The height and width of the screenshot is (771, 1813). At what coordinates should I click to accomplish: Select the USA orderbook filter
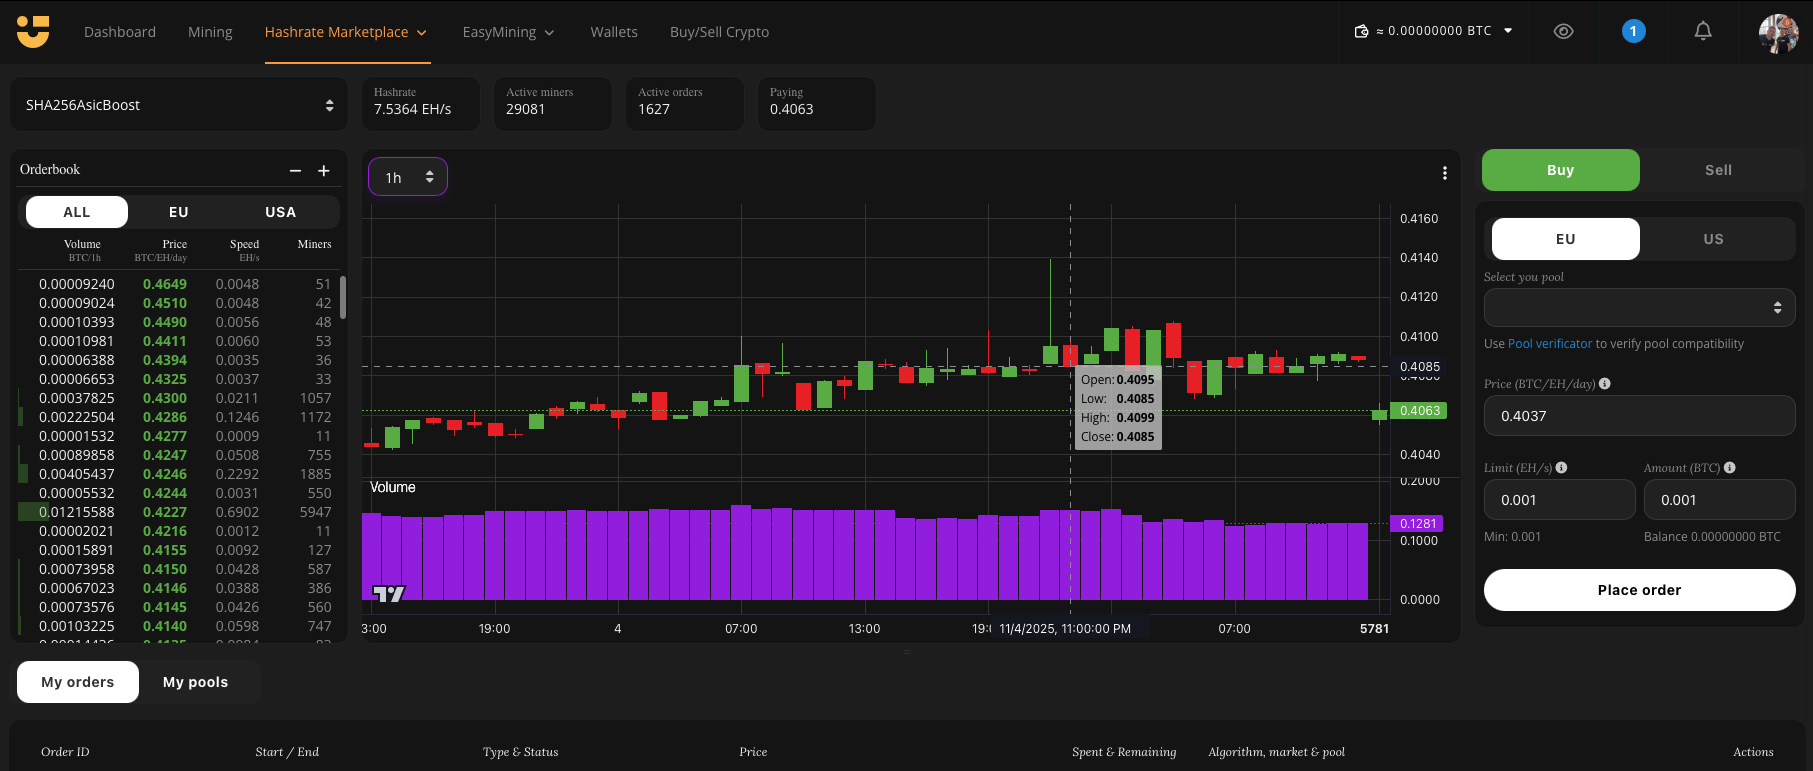click(280, 212)
